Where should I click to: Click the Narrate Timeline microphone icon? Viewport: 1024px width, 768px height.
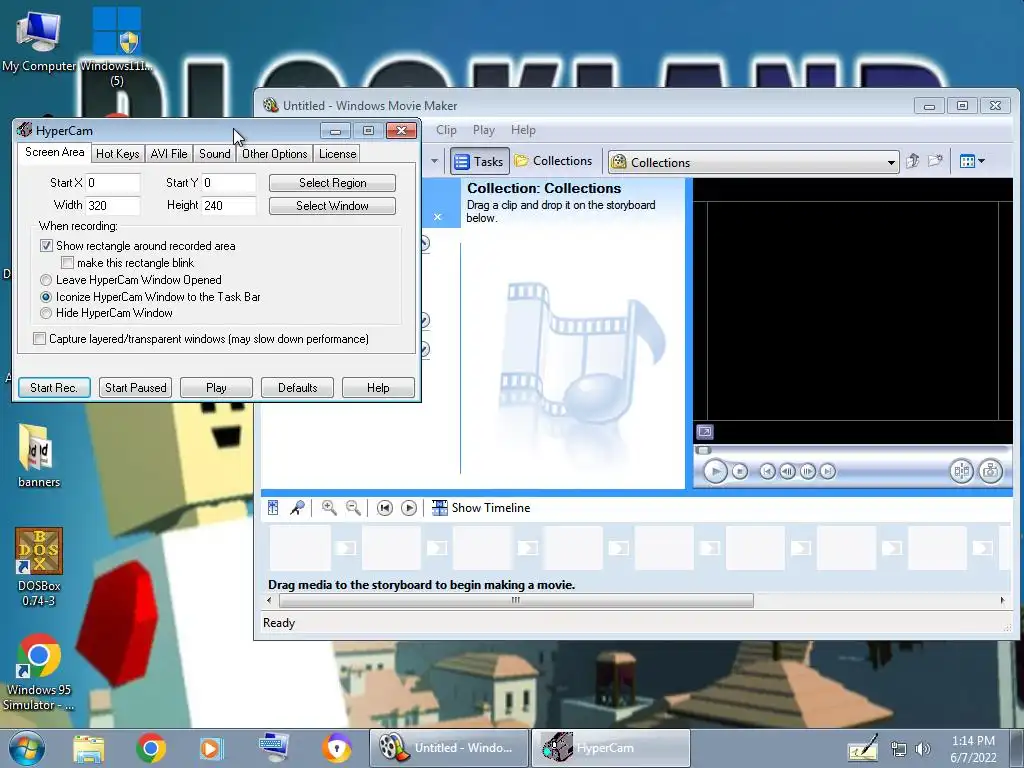297,507
